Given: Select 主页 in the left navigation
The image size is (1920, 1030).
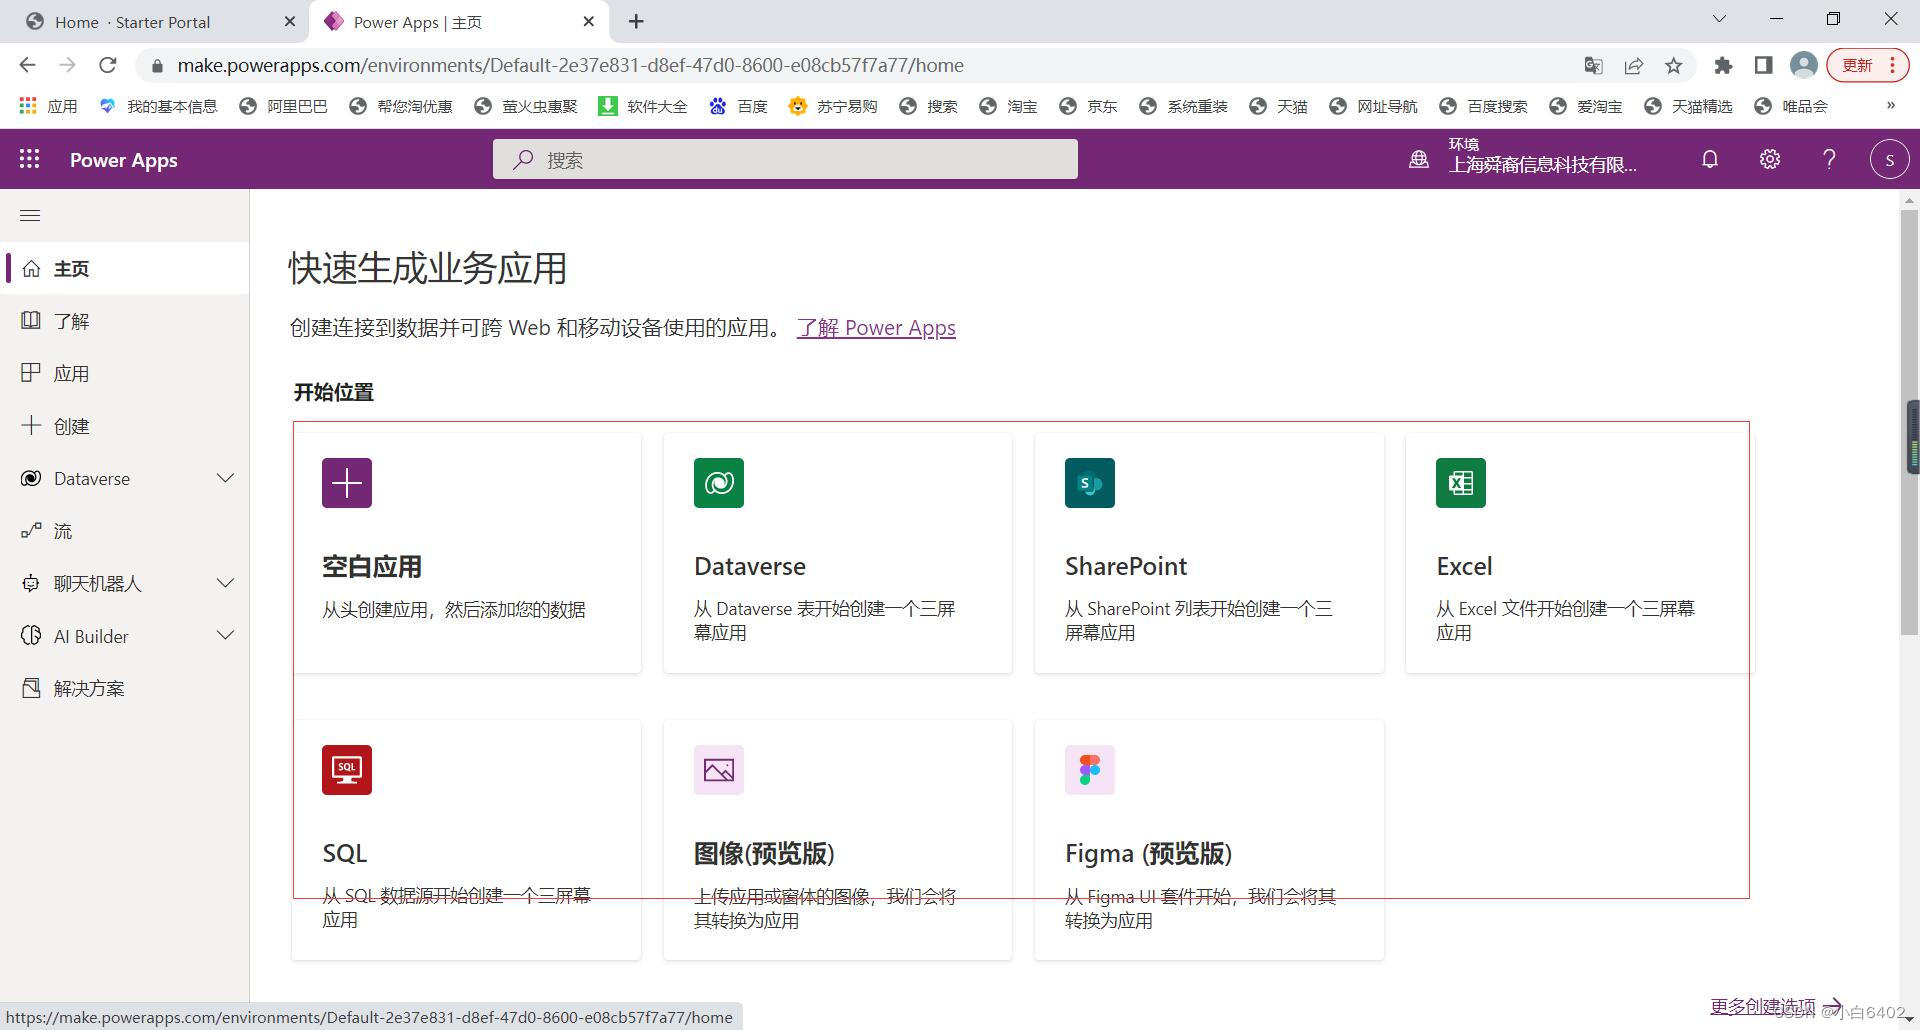Looking at the screenshot, I should [124, 268].
